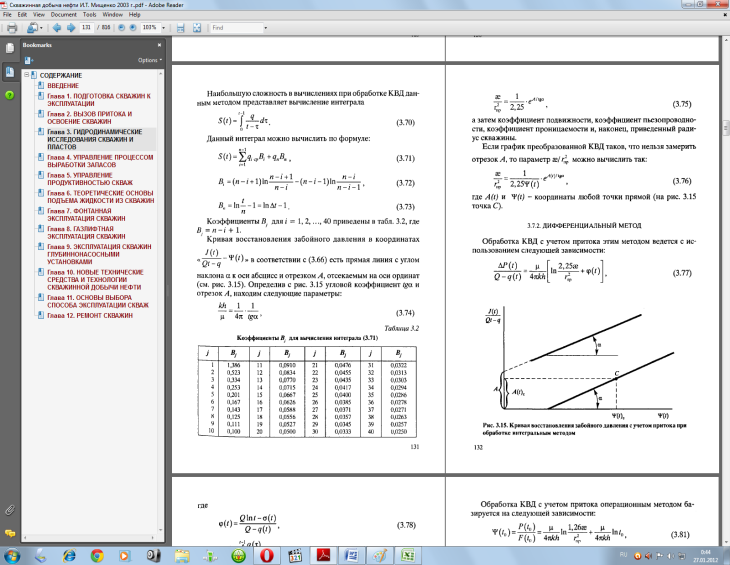Fit one full page to window
The height and width of the screenshot is (565, 730).
pos(197,28)
